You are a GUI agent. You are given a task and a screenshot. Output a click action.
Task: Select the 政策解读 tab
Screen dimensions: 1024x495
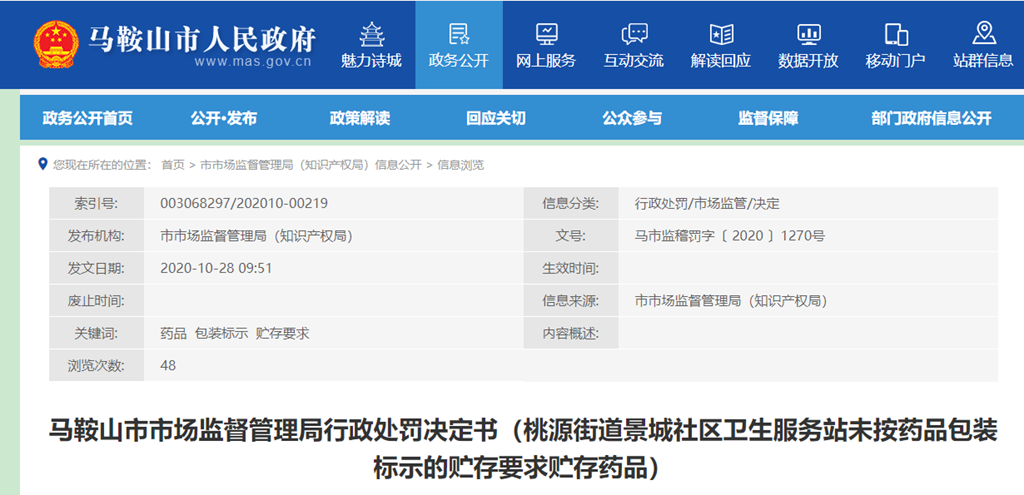click(360, 118)
